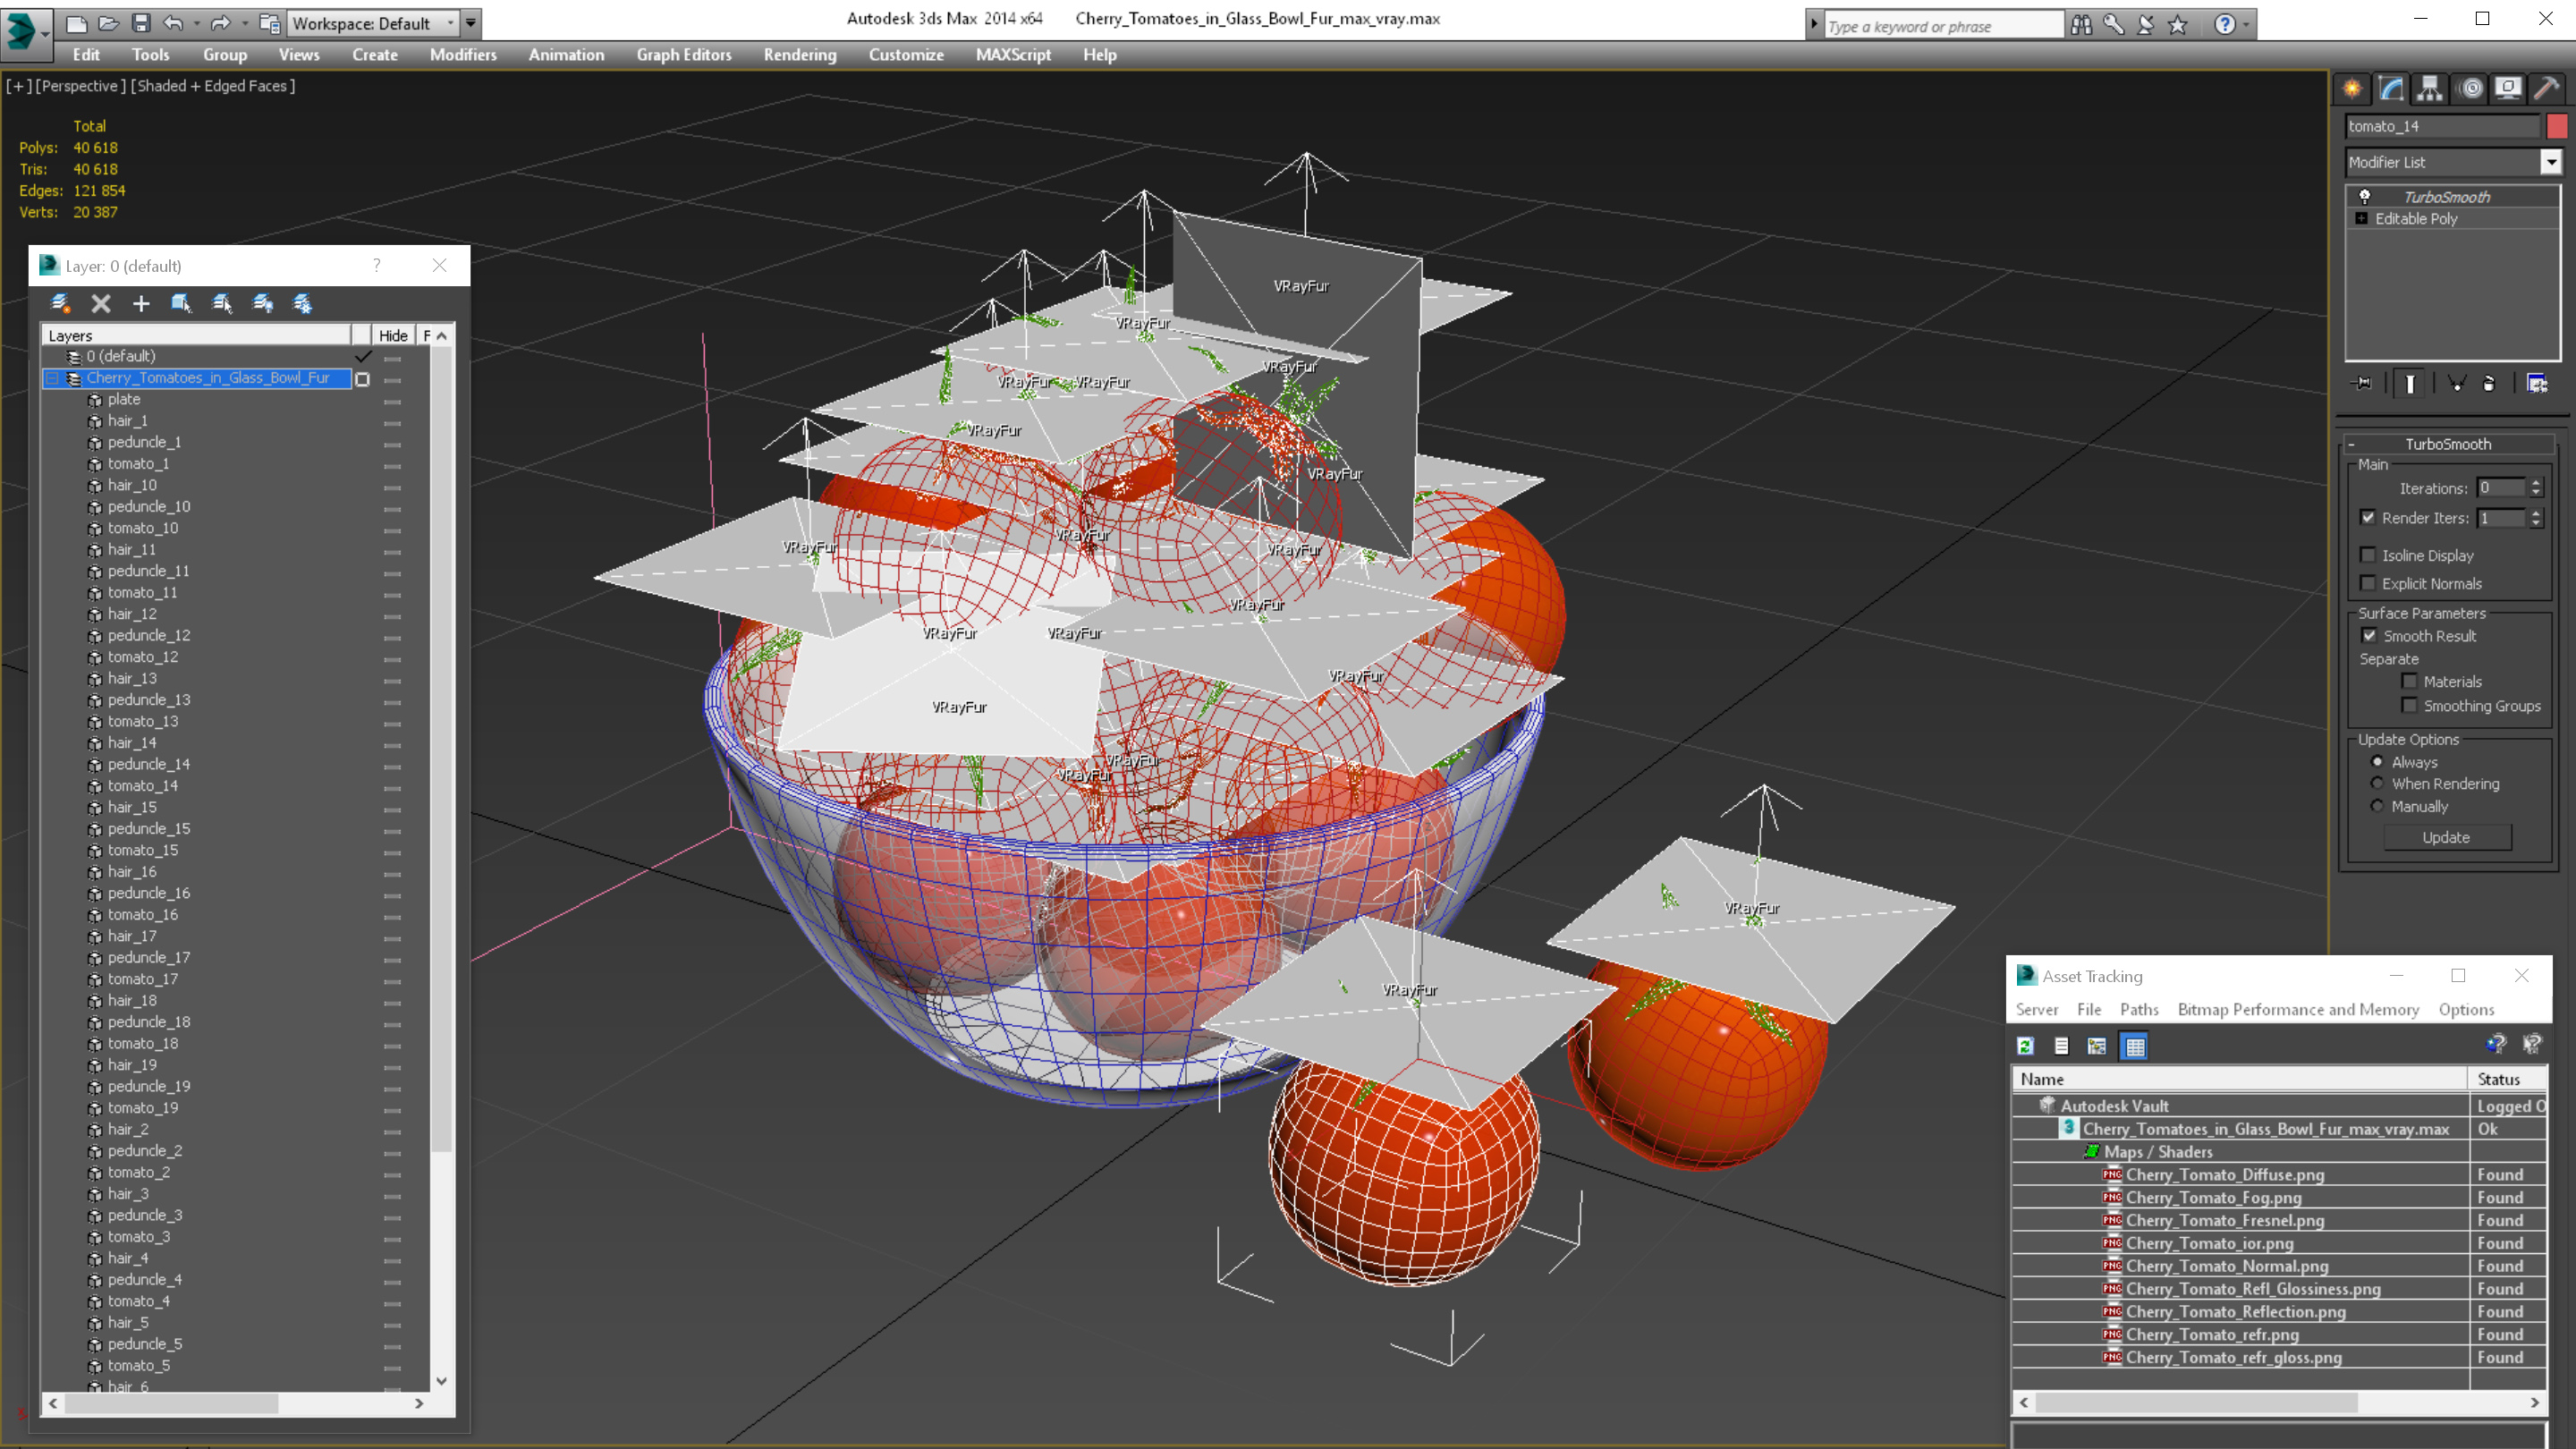Open the Display command panel tab
2576x1449 pixels.
coord(2508,89)
